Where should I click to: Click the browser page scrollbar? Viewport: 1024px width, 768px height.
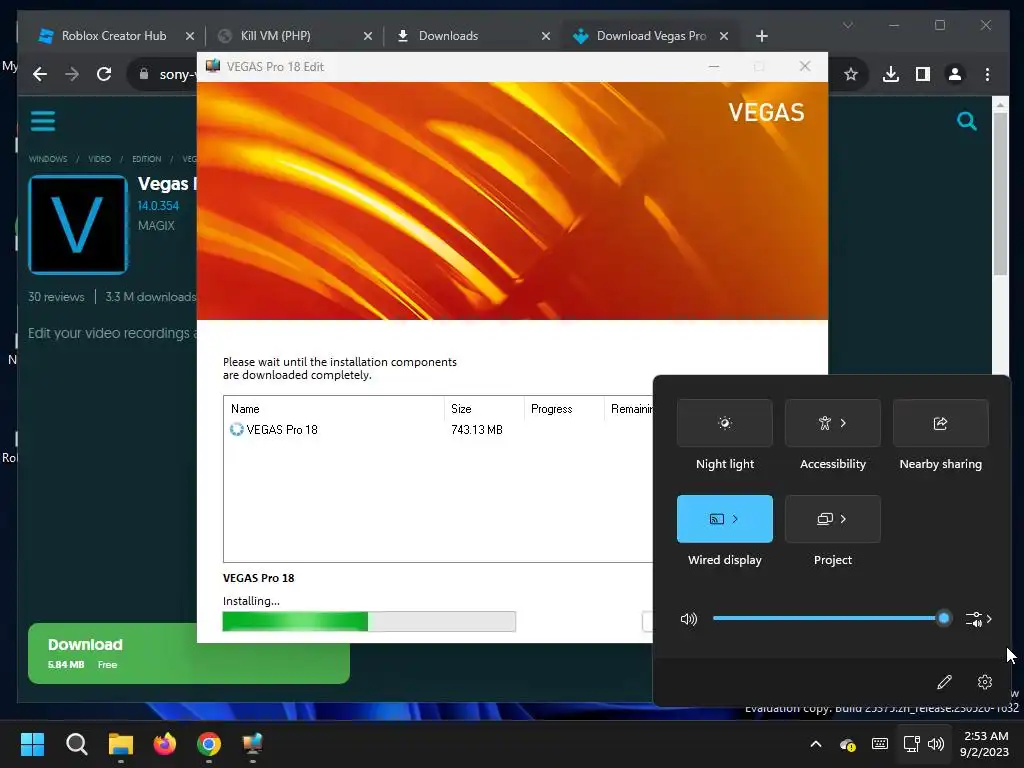(1000, 193)
